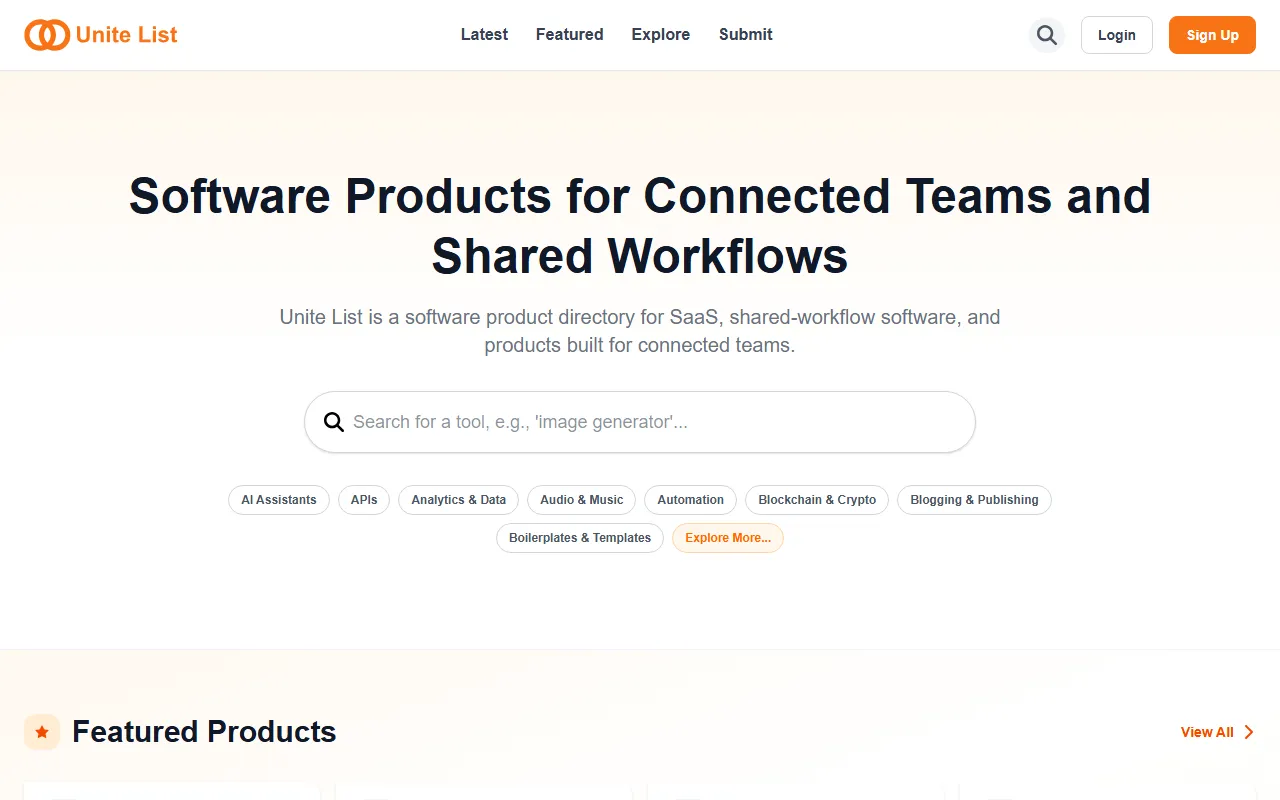Image resolution: width=1280 pixels, height=800 pixels.
Task: Choose the APIs category chip
Action: point(364,500)
